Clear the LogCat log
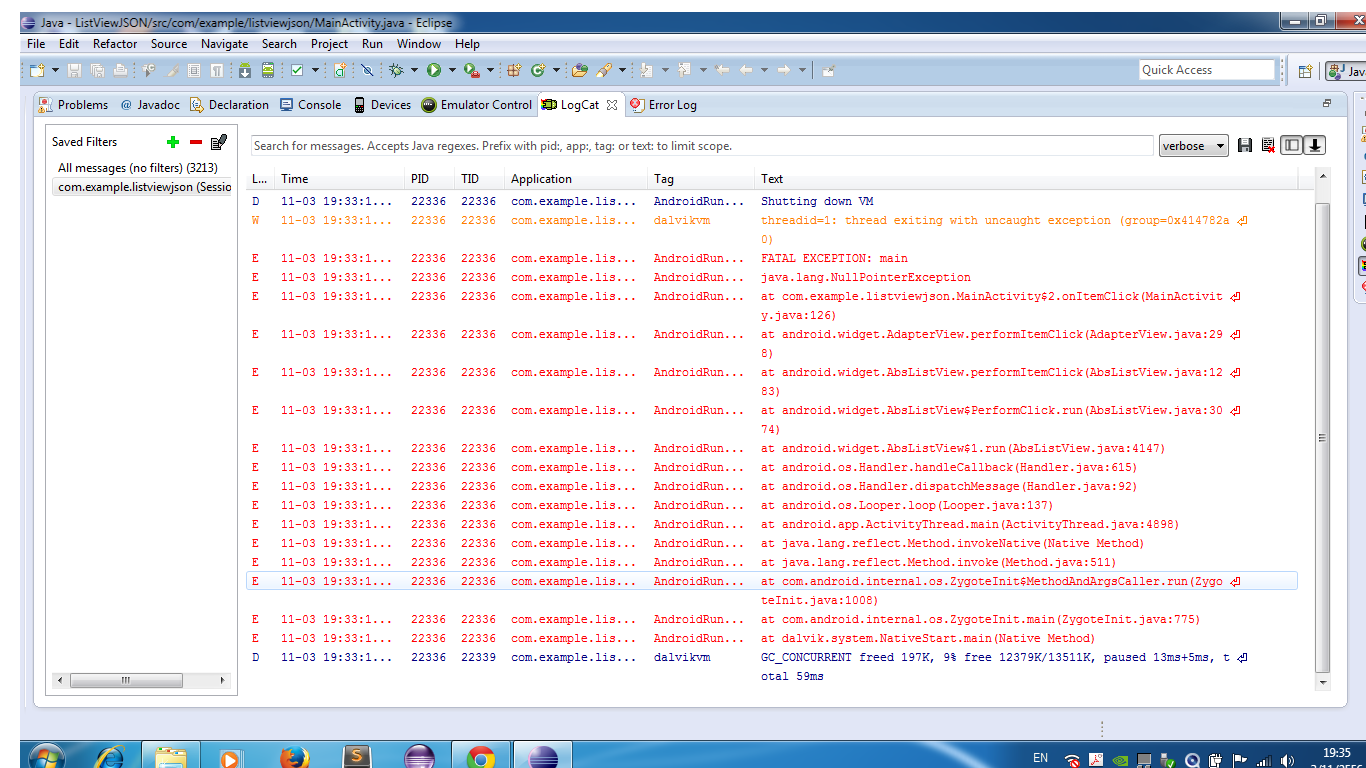This screenshot has width=1366, height=768. click(1268, 146)
